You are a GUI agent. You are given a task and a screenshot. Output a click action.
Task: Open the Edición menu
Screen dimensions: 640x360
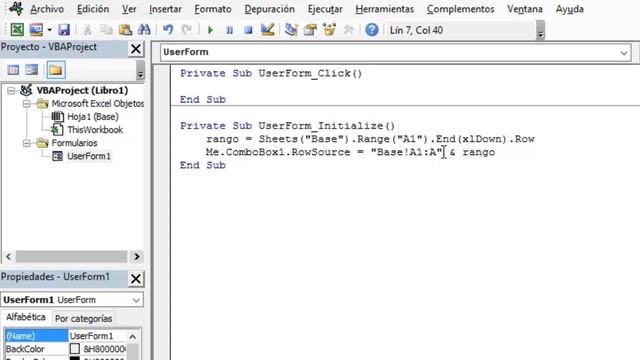point(93,9)
